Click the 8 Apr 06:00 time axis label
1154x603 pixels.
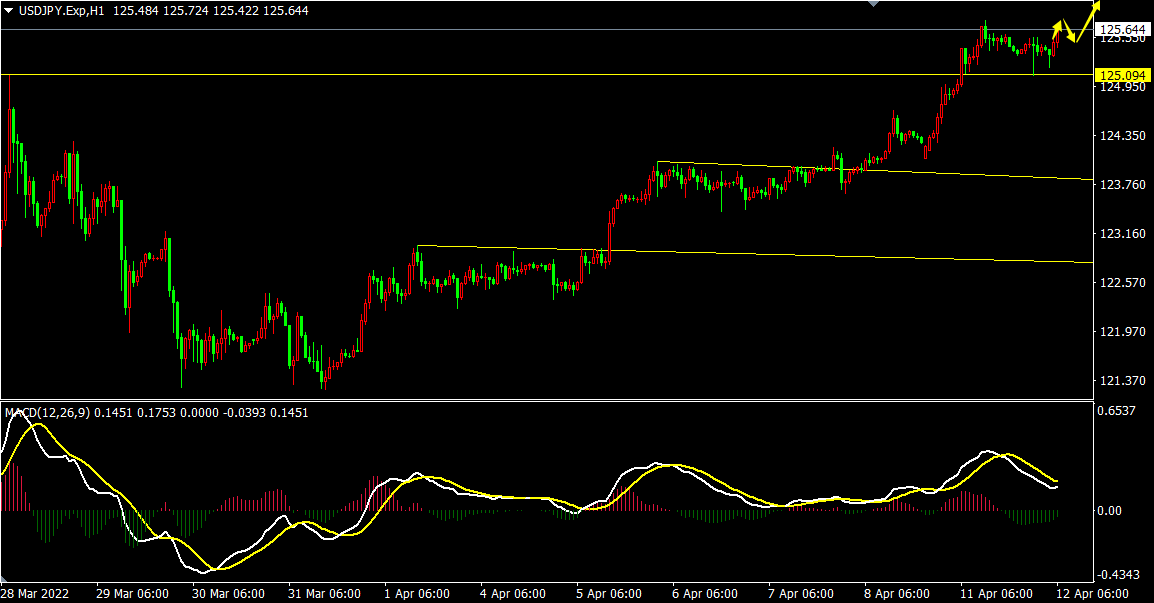[x=898, y=593]
